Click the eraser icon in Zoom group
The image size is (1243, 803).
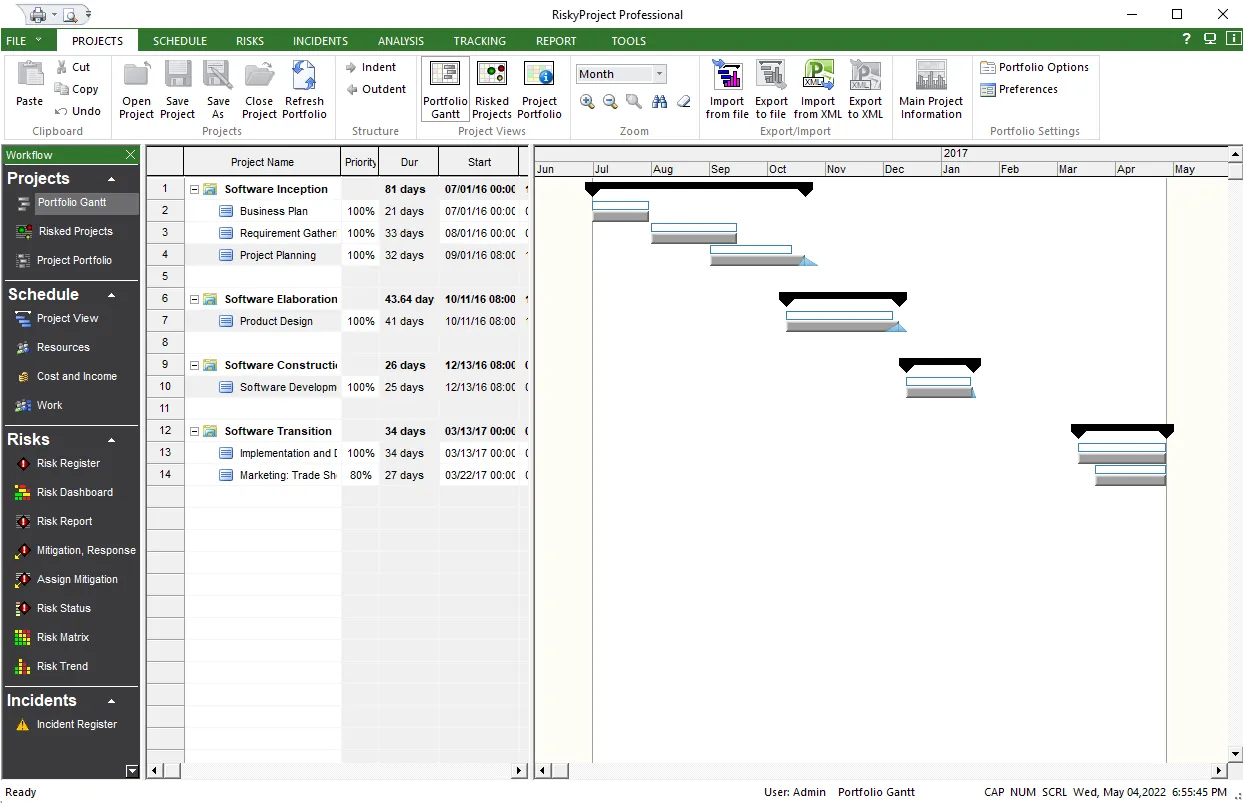click(x=684, y=101)
